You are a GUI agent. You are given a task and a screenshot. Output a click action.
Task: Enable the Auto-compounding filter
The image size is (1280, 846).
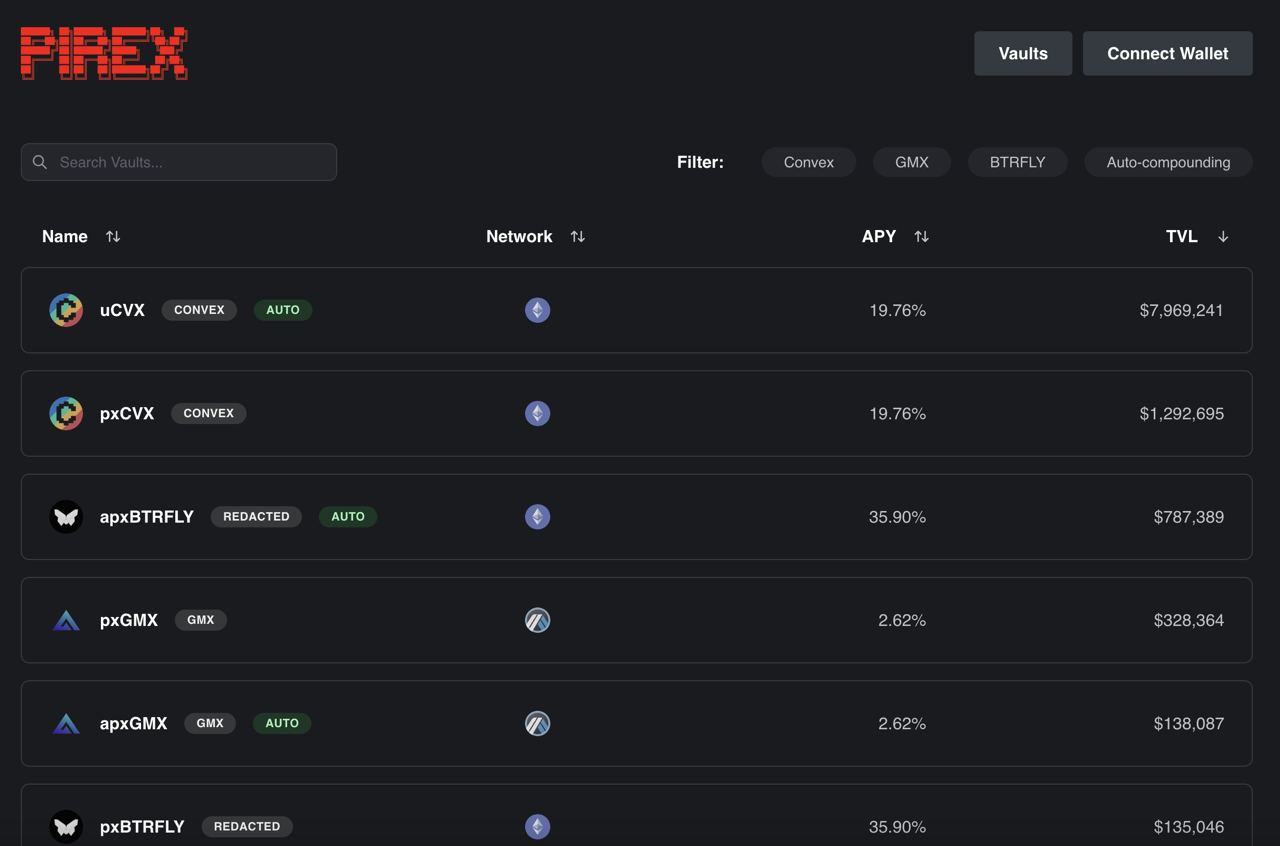(1168, 162)
